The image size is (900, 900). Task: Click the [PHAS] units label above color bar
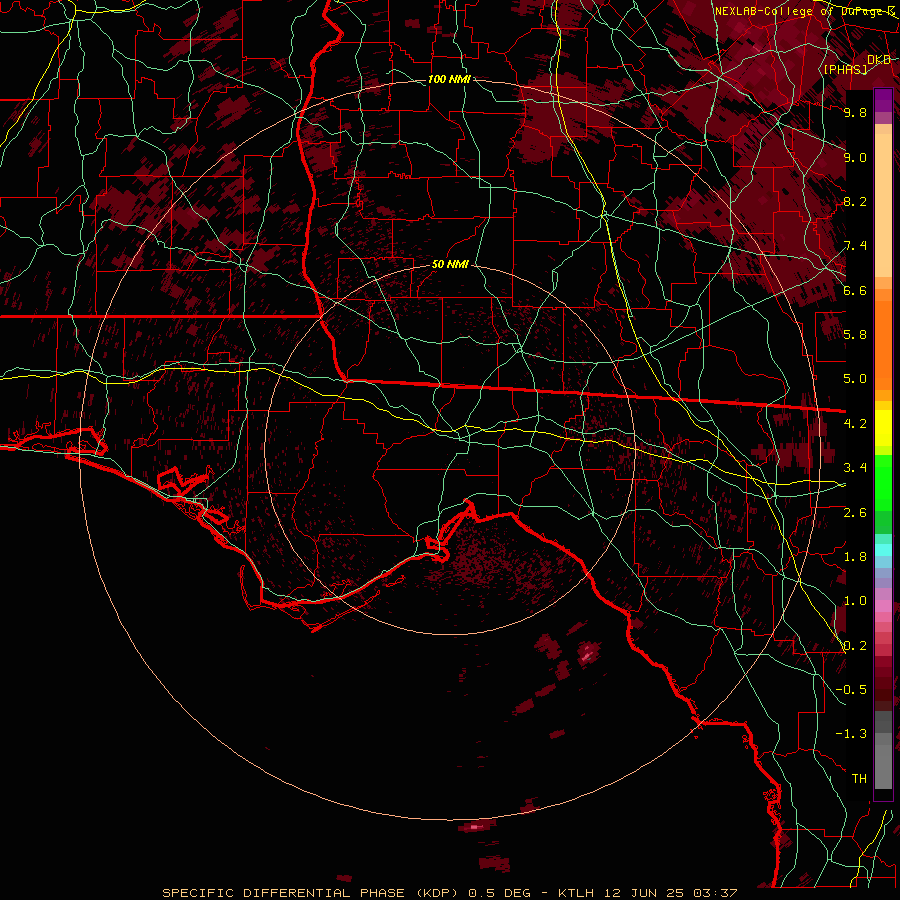click(x=845, y=69)
